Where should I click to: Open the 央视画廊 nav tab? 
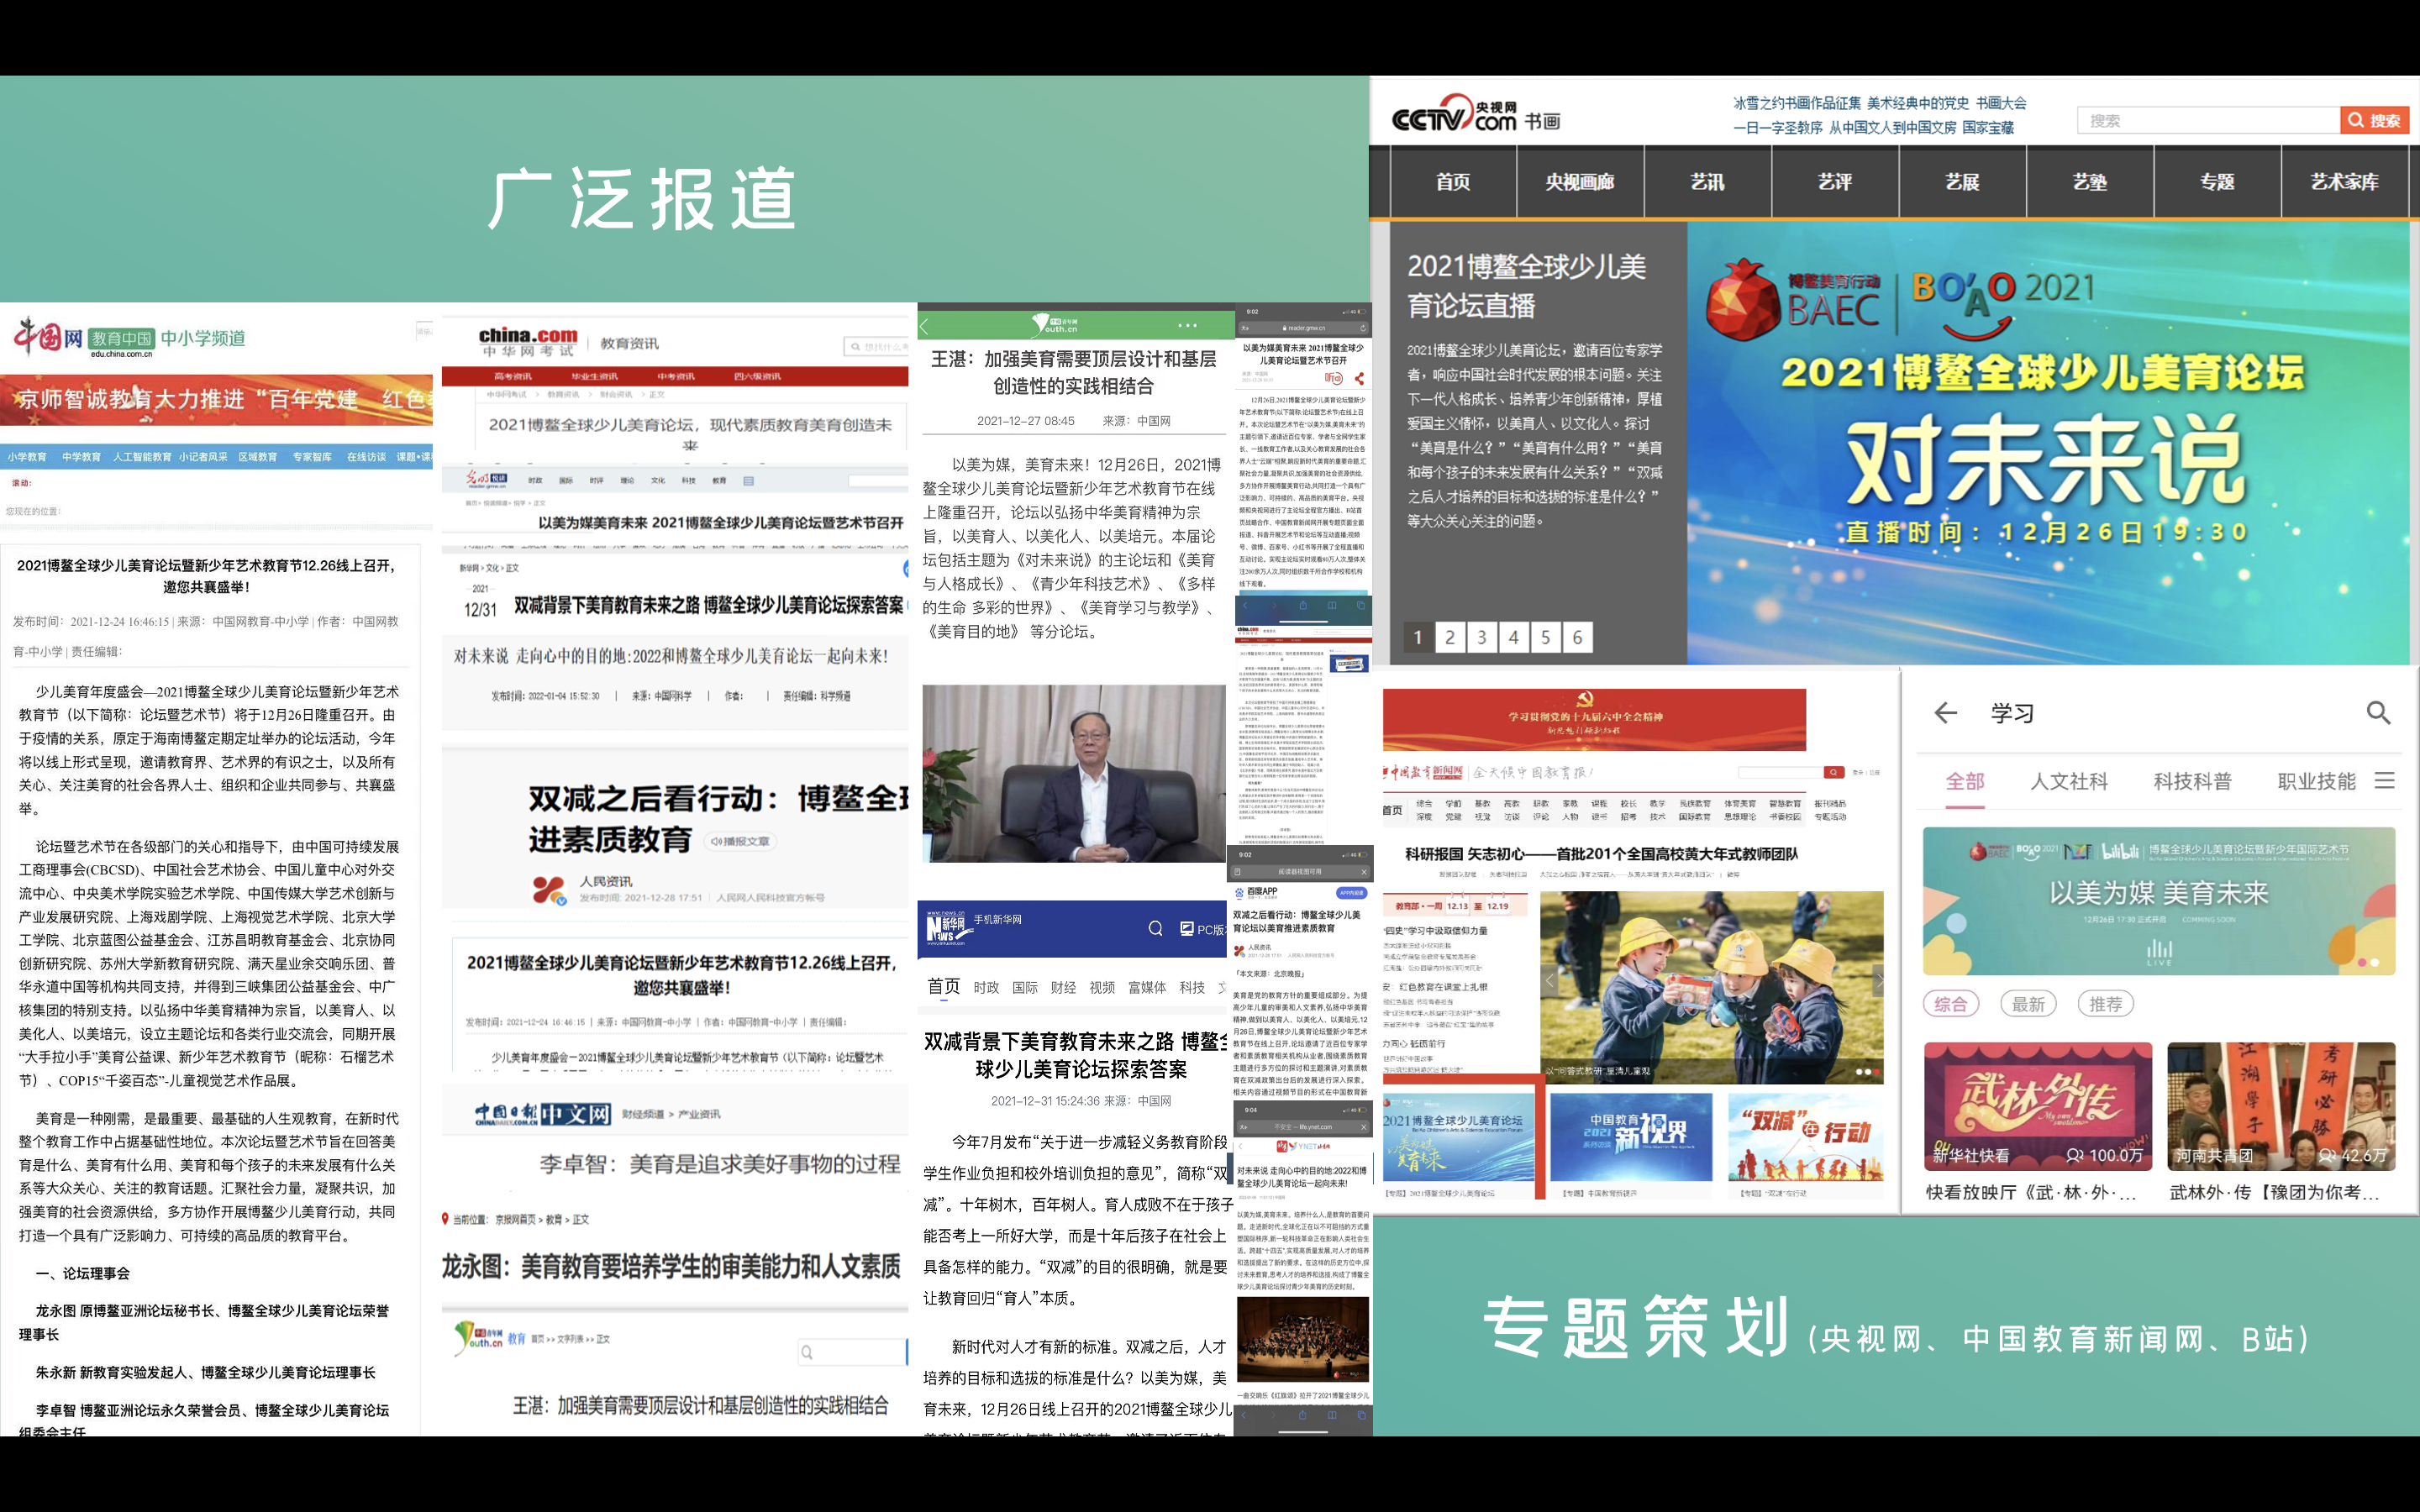click(x=1580, y=182)
